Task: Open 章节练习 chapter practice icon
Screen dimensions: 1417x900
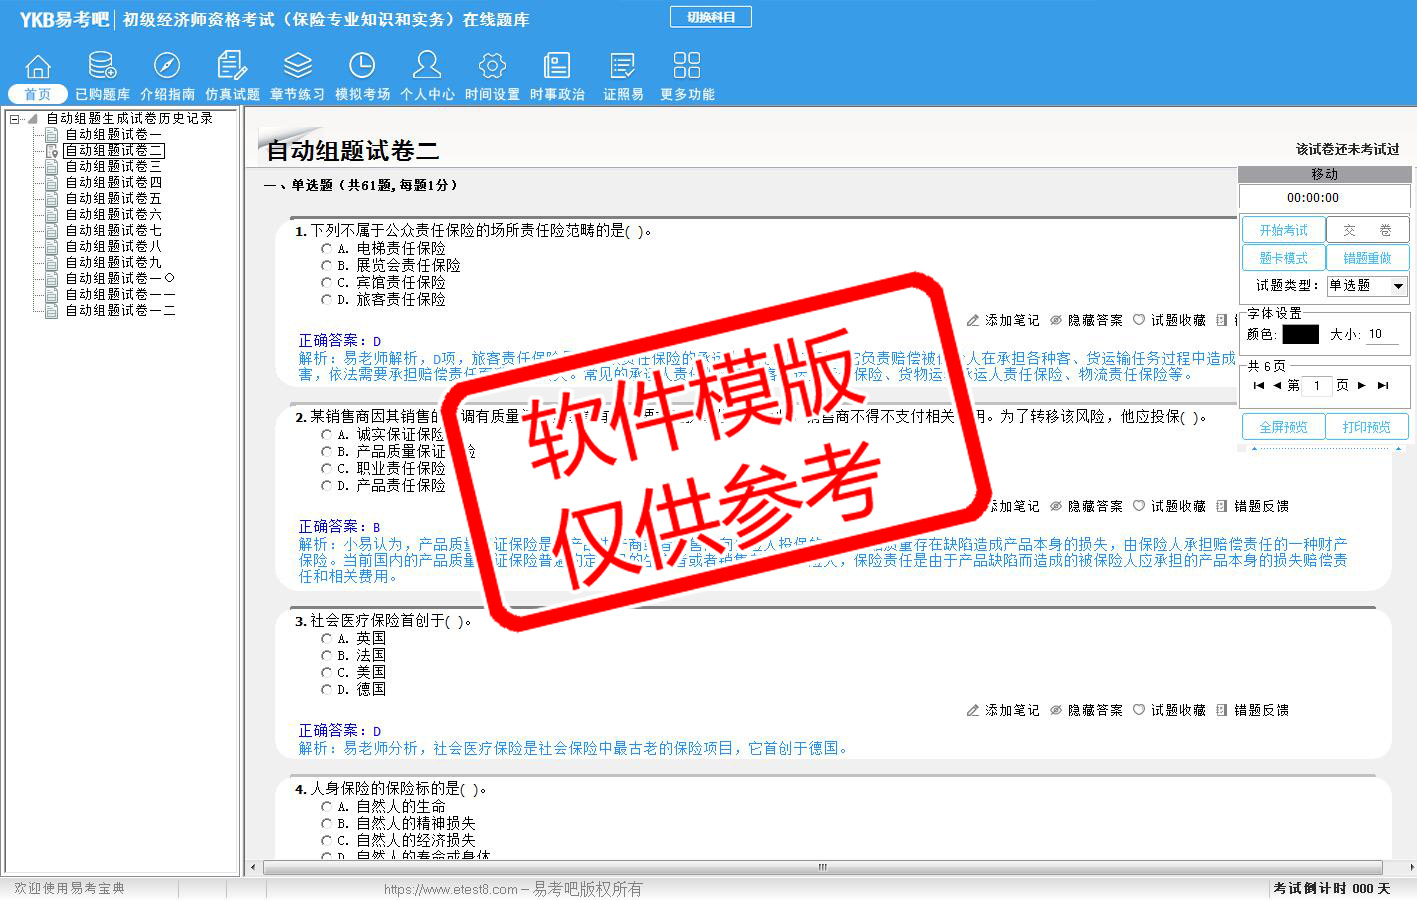Action: click(x=297, y=67)
